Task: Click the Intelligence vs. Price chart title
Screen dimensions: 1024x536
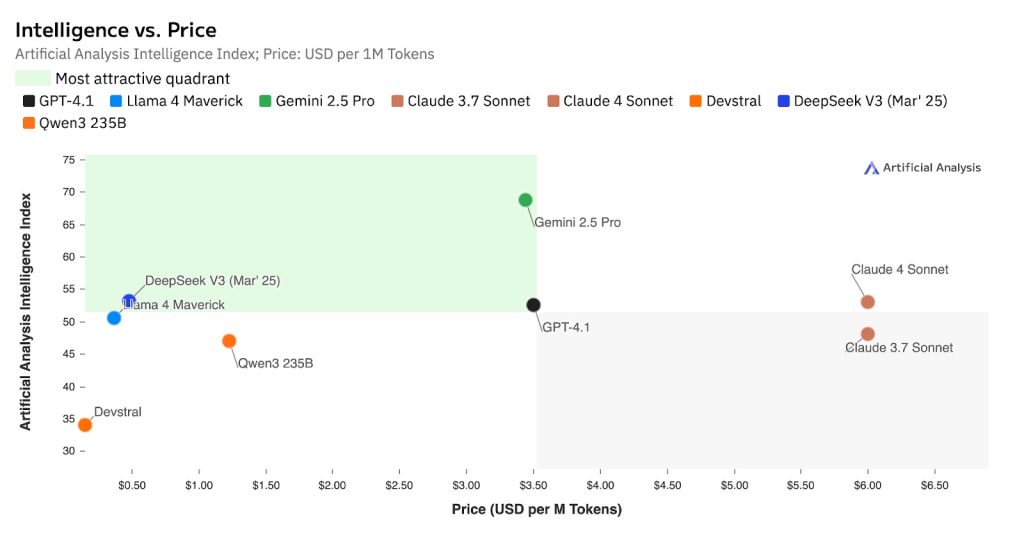Action: tap(116, 31)
